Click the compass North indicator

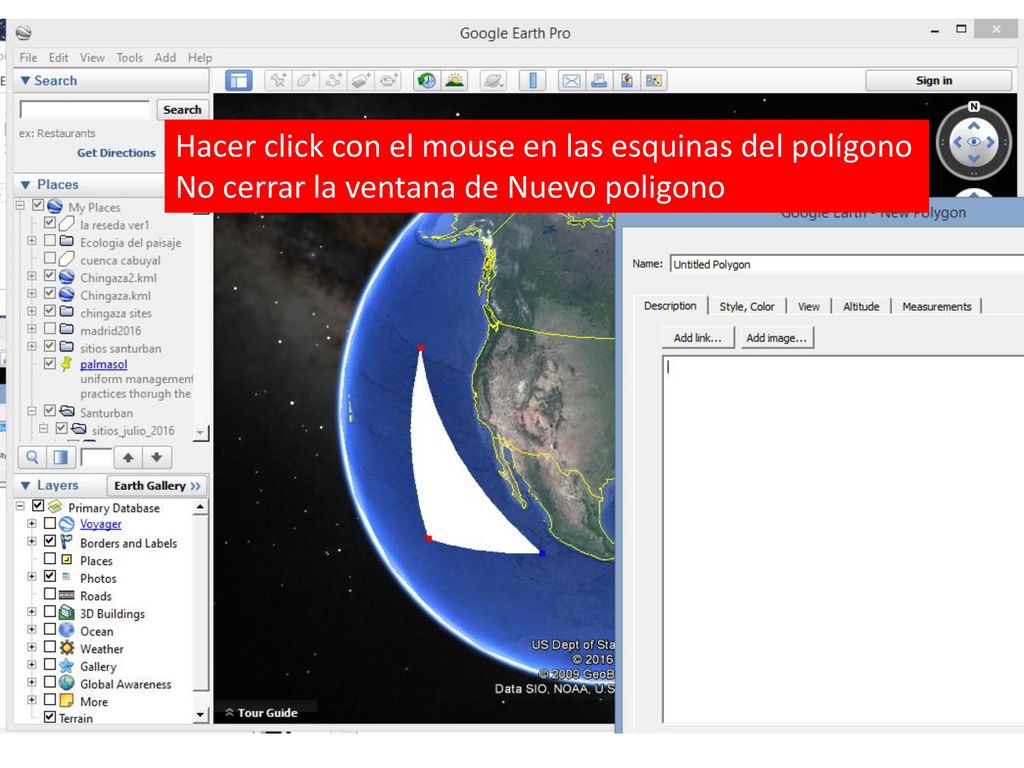coord(974,106)
